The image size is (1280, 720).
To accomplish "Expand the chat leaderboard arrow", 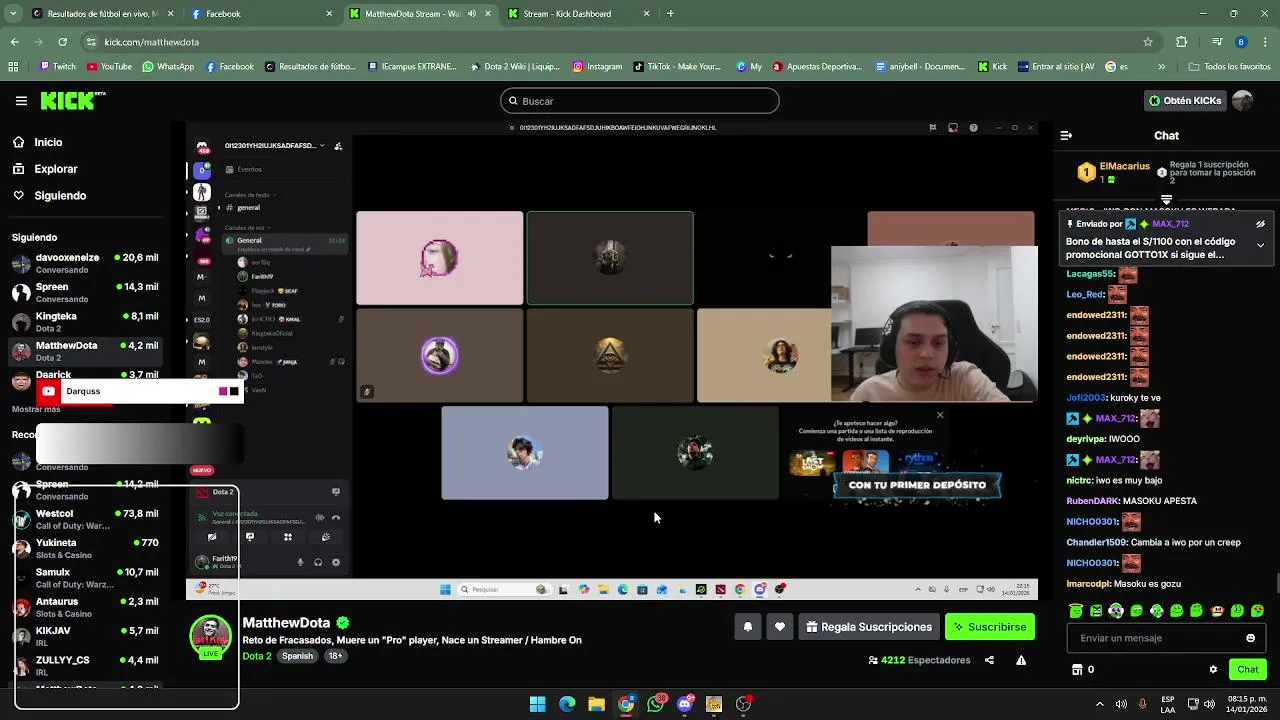I will pos(1166,200).
